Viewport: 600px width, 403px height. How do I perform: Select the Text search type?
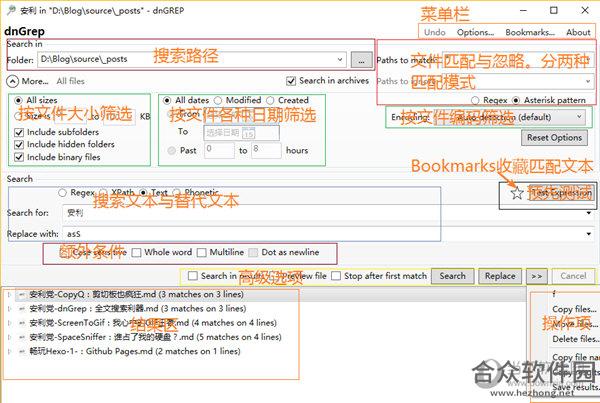click(x=143, y=193)
